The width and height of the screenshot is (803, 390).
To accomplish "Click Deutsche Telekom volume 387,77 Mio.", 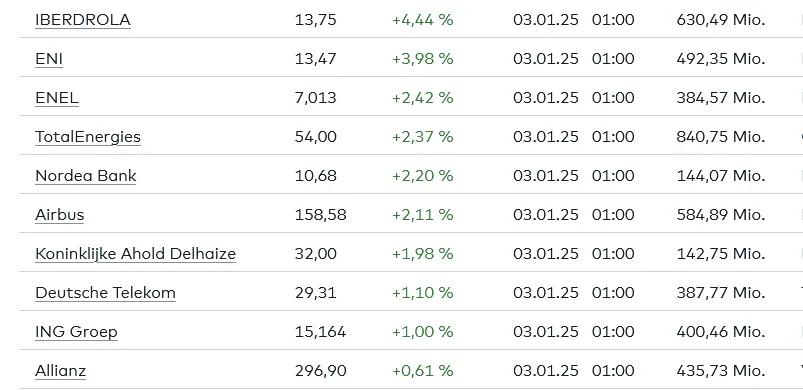I will tap(721, 292).
